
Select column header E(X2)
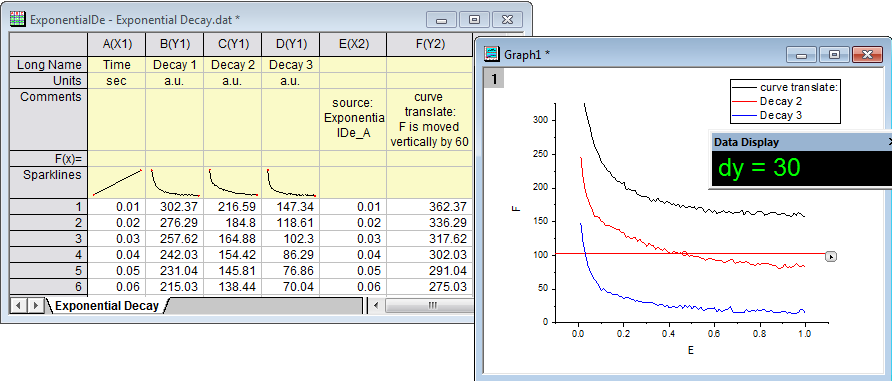pos(353,44)
